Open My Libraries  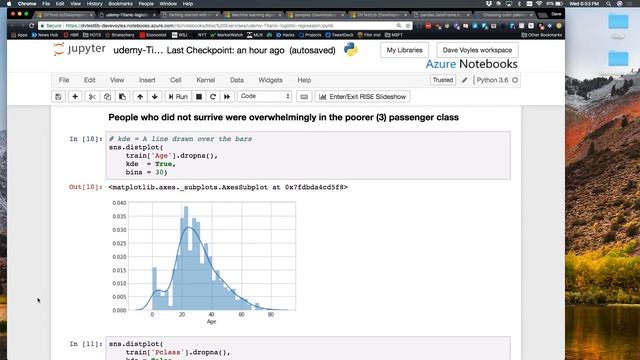pyautogui.click(x=404, y=50)
